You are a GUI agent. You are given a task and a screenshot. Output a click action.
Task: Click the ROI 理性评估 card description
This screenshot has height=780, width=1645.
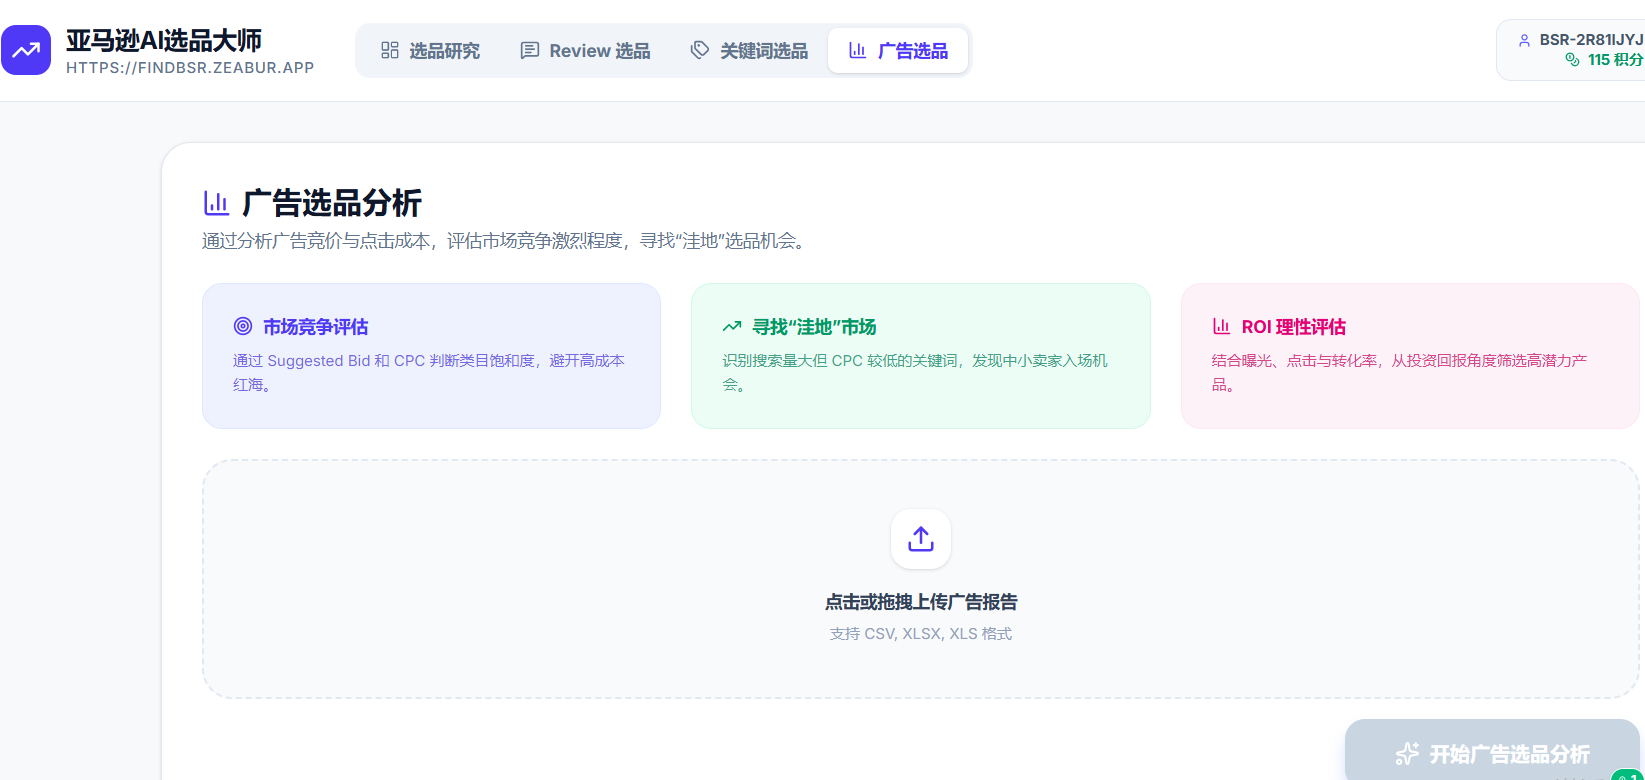click(x=1398, y=372)
